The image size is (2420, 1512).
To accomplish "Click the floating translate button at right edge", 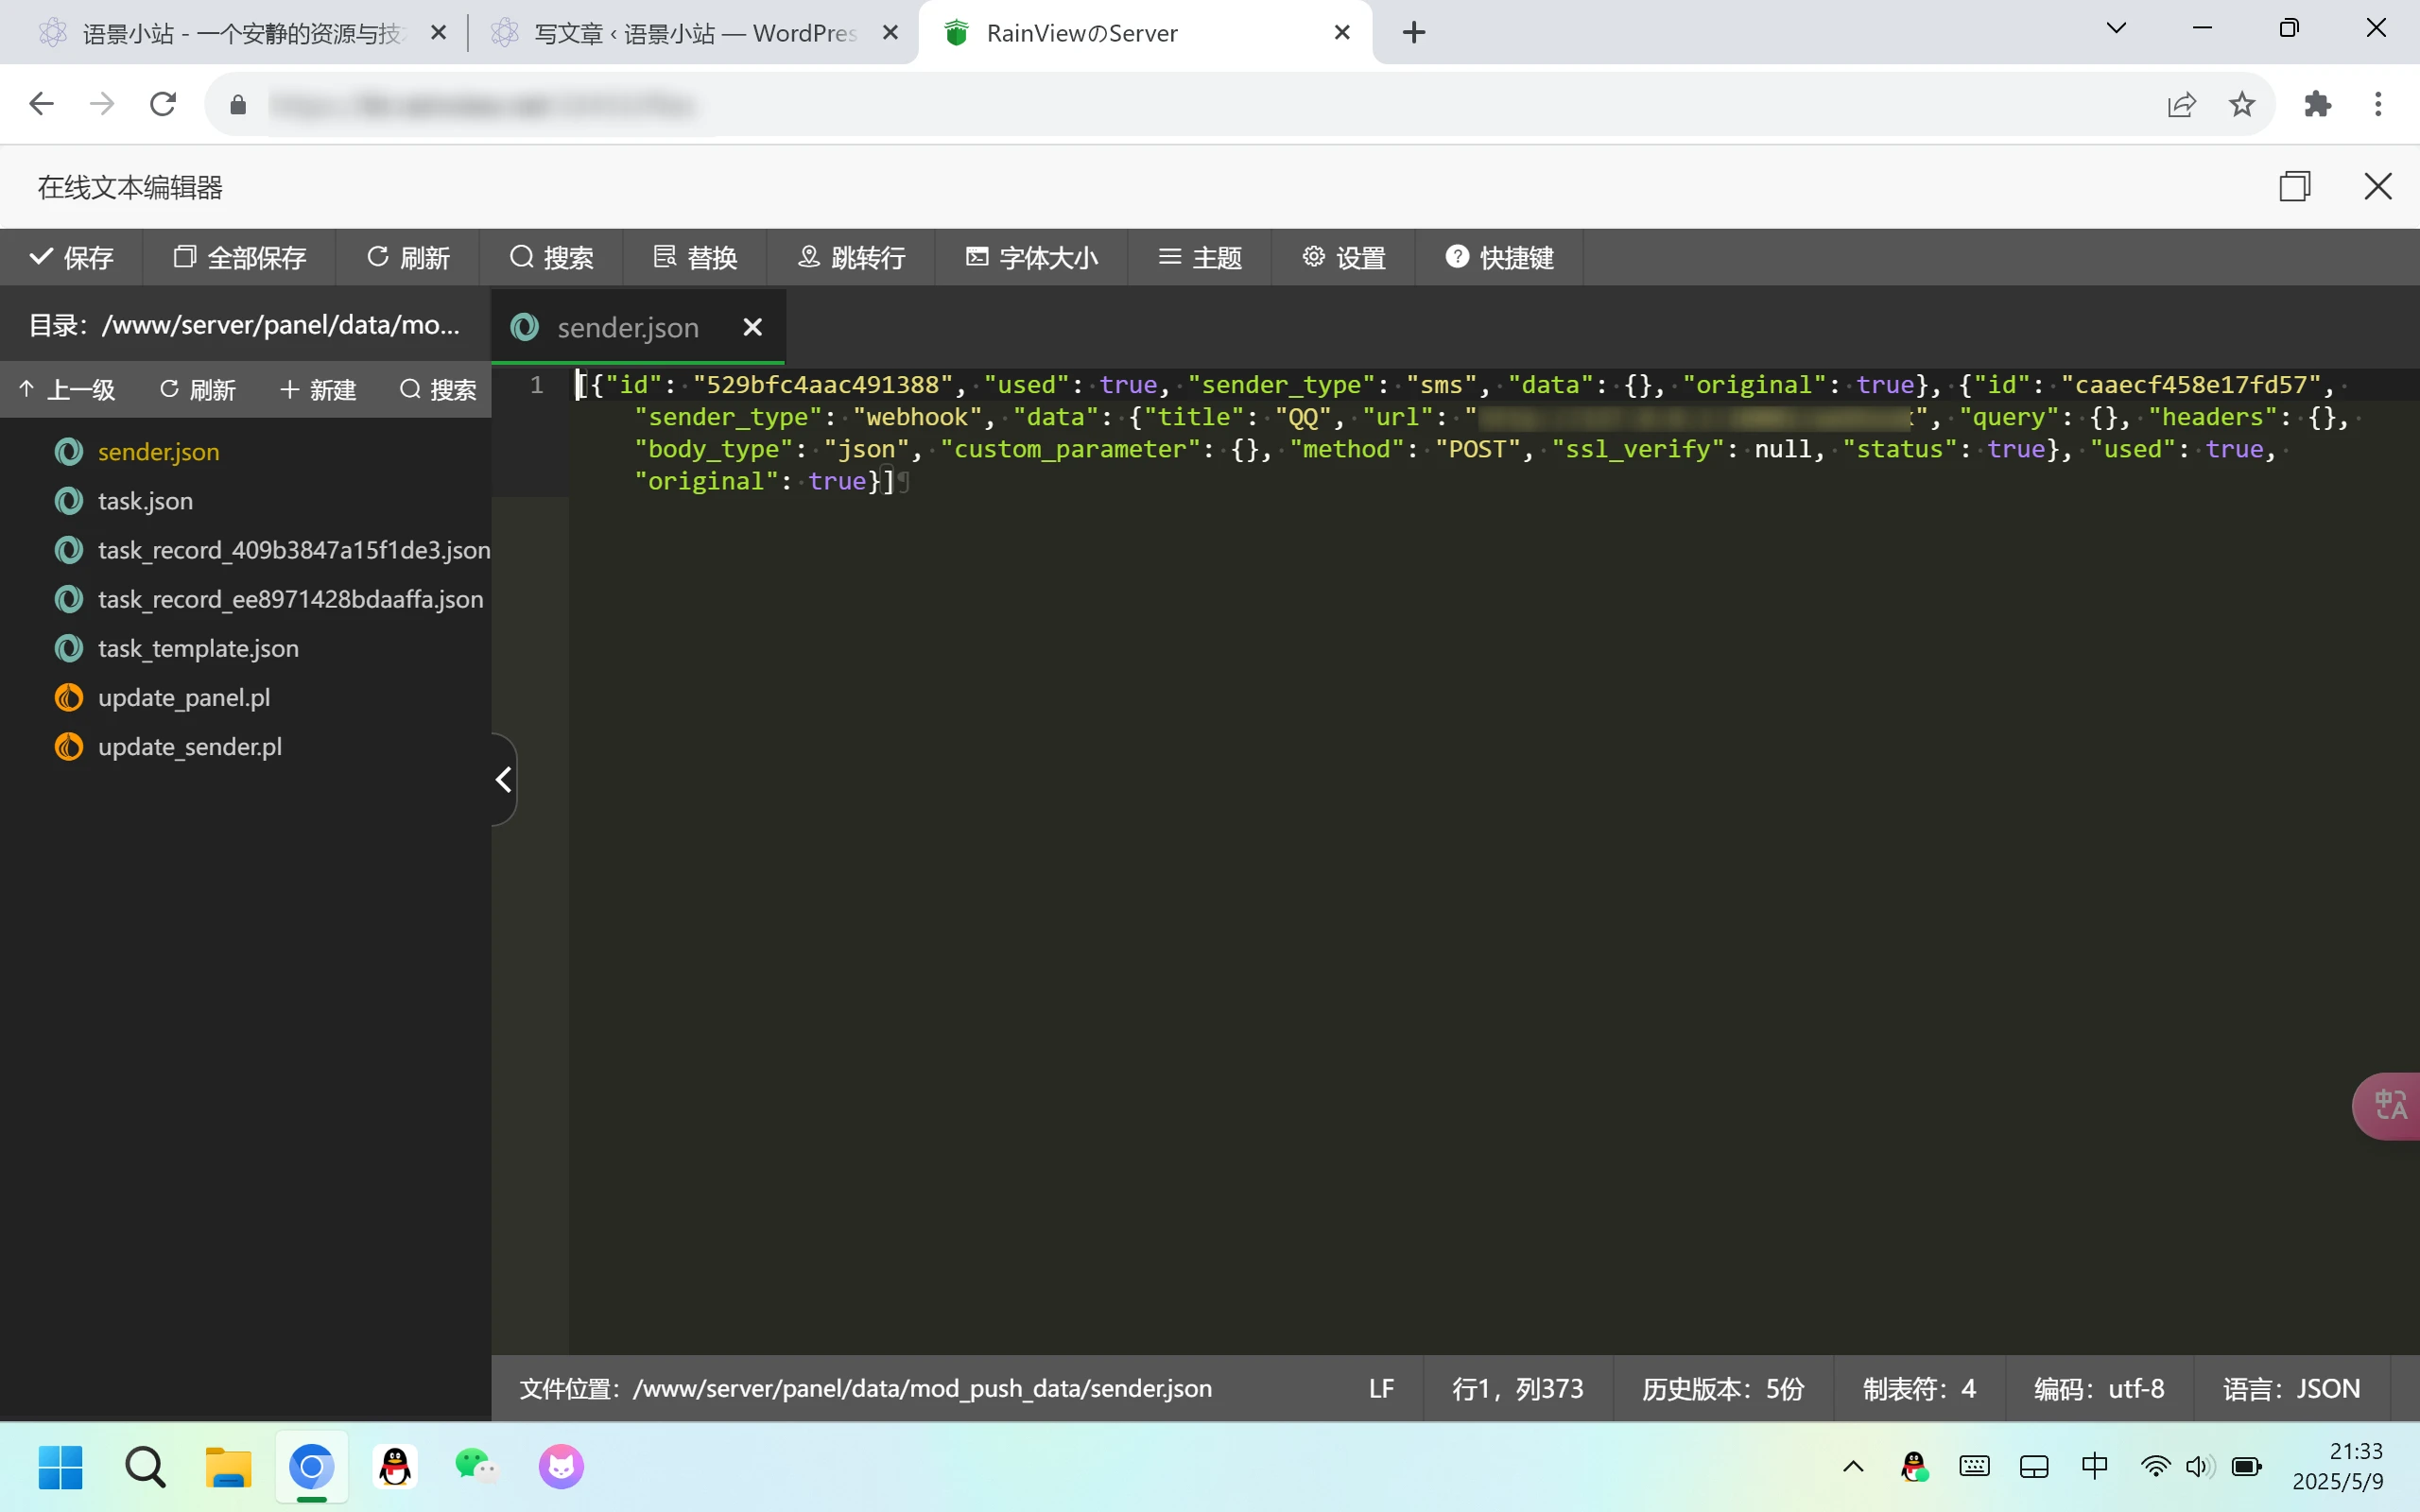I will [2388, 1105].
